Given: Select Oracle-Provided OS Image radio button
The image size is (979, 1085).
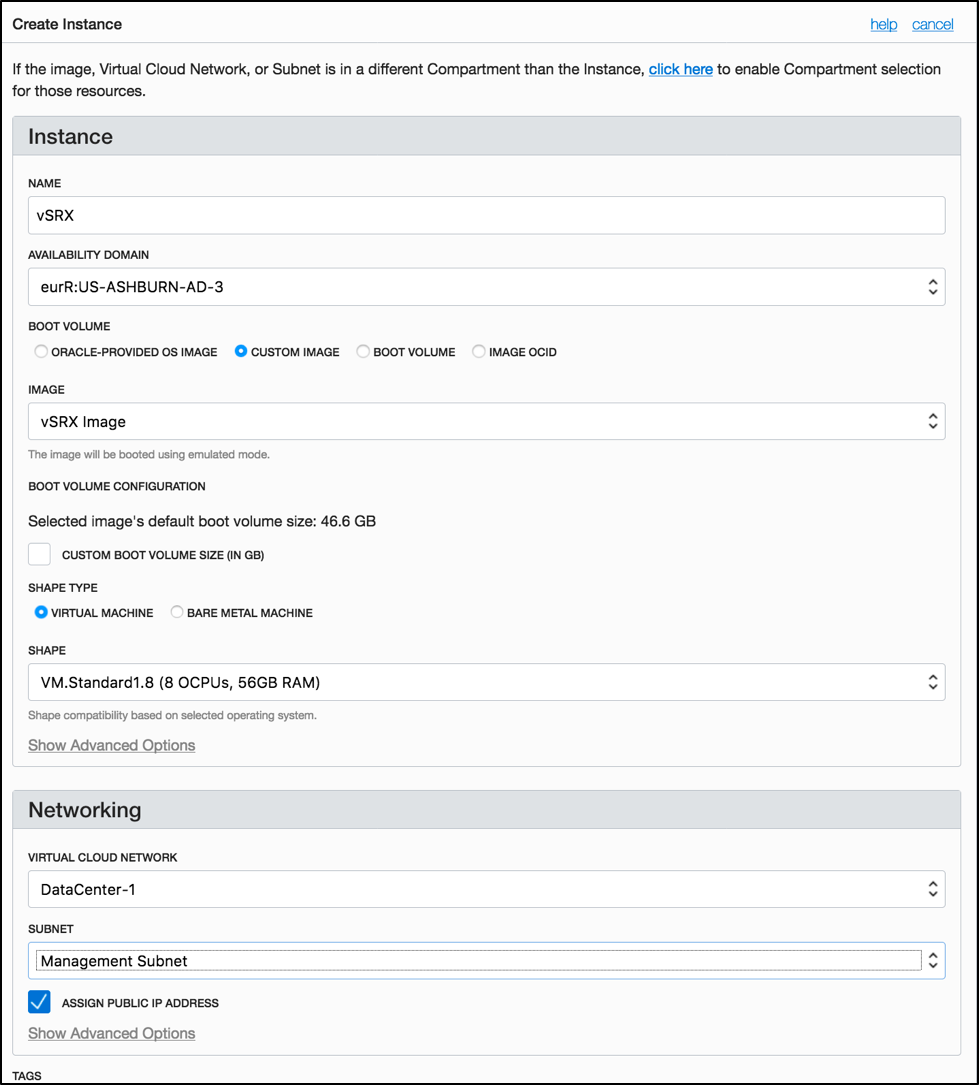Looking at the screenshot, I should pos(41,352).
